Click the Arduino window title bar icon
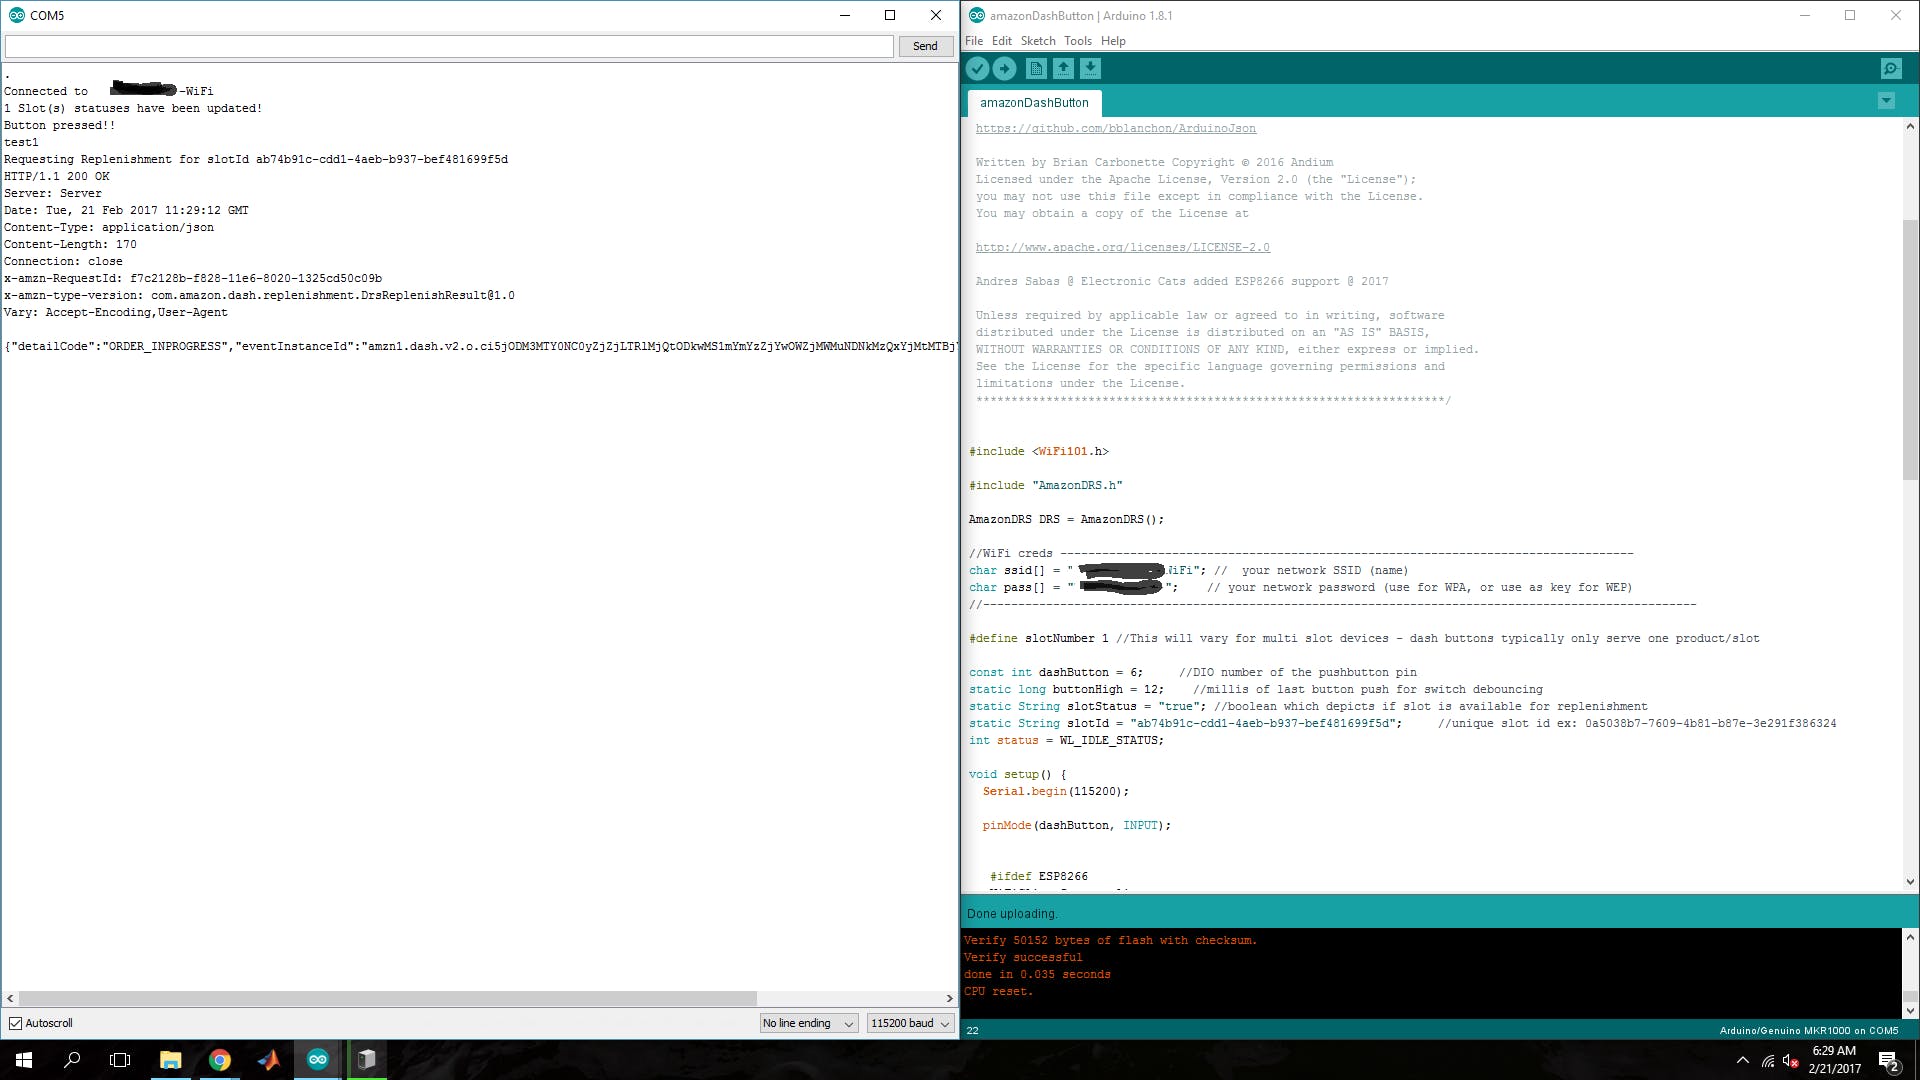Screen dimensions: 1920x1080 click(977, 15)
